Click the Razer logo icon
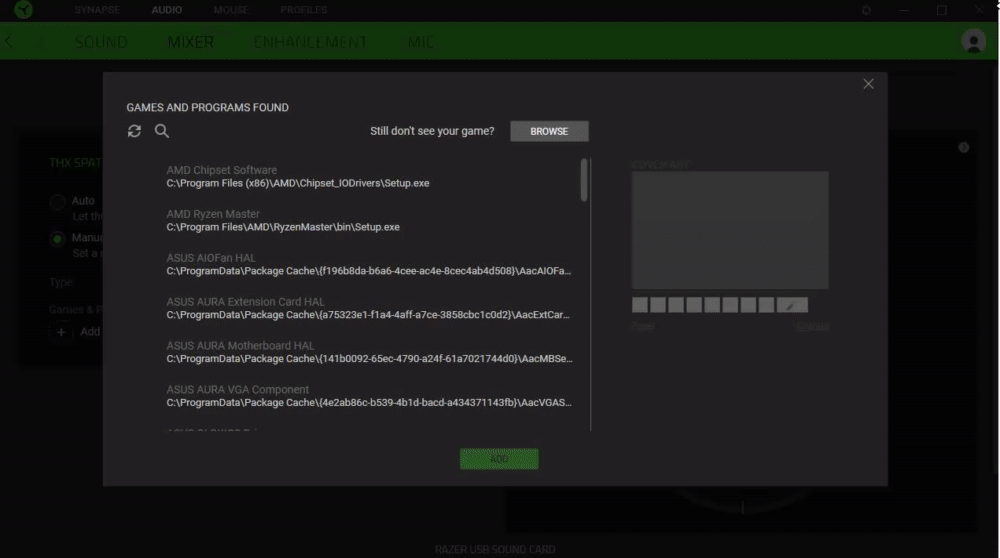Screen dimensions: 1000x558 24,10
